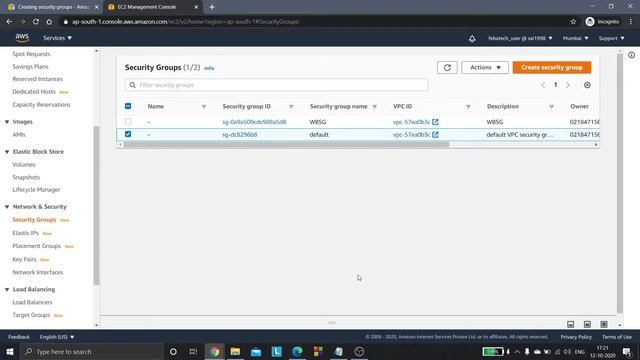The image size is (640, 360).
Task: Reload the browser page
Action: point(36,22)
